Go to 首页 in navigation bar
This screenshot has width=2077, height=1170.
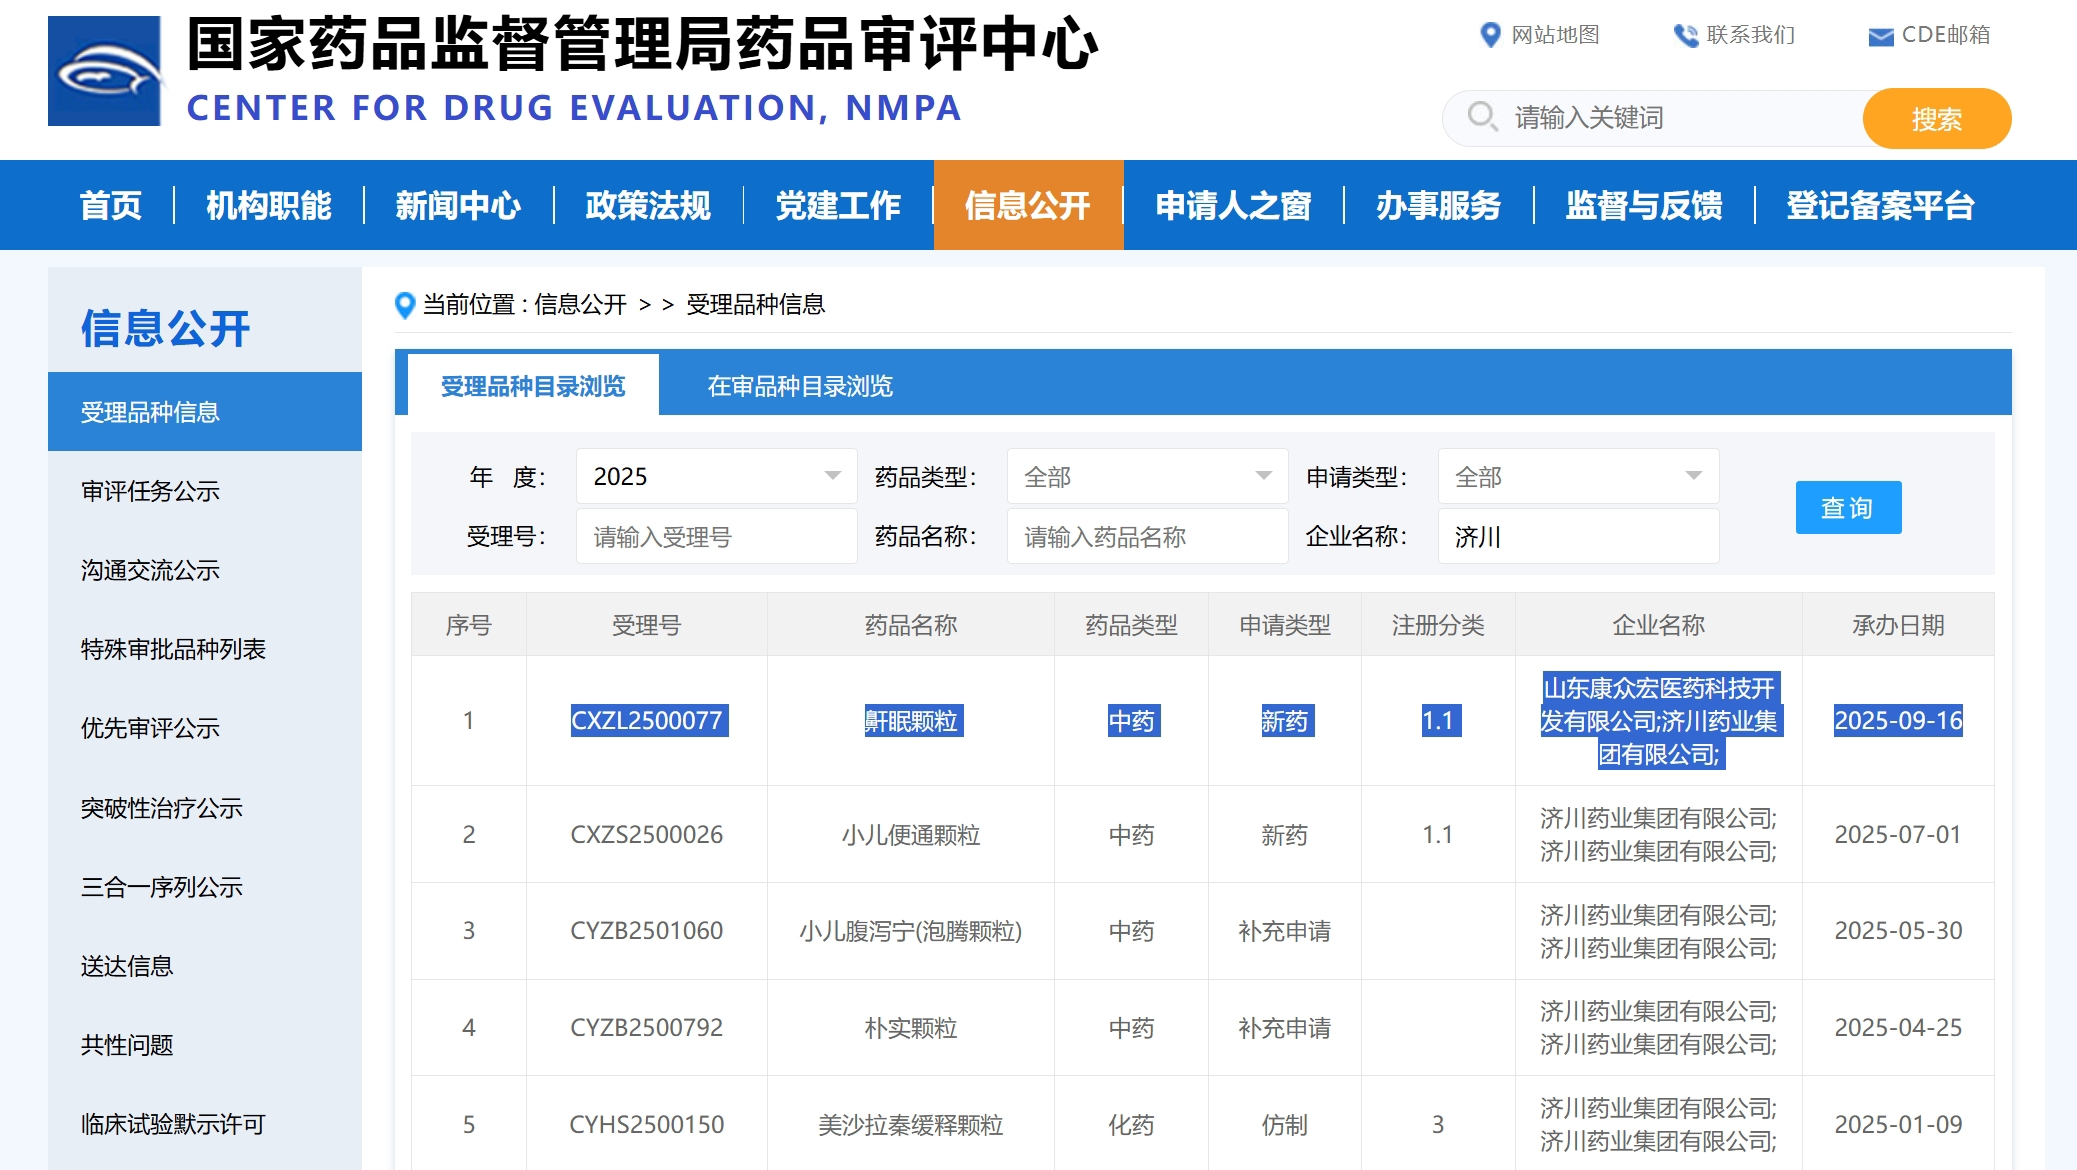click(x=110, y=206)
